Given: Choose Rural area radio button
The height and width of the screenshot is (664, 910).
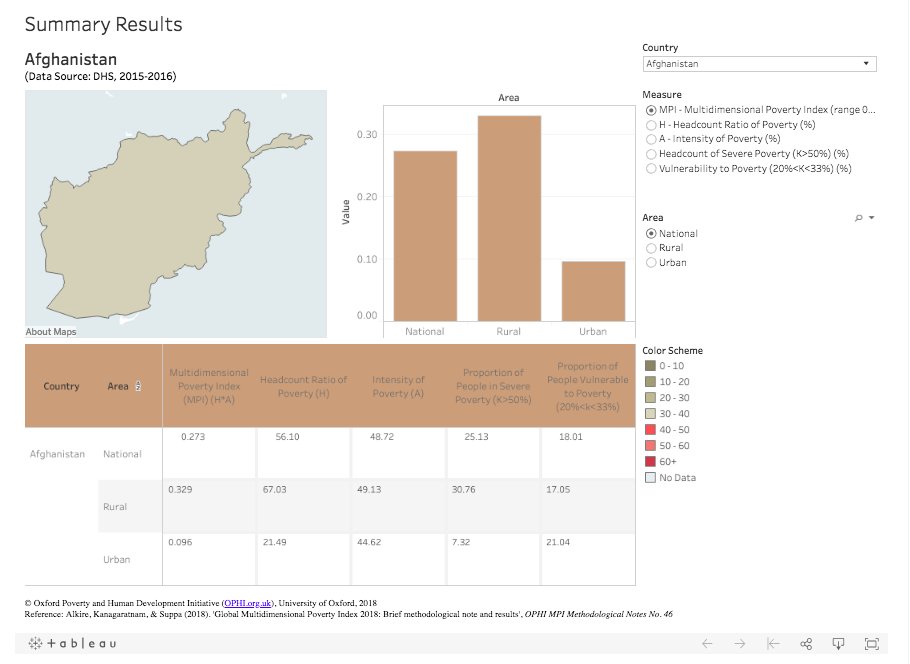Looking at the screenshot, I should click(x=651, y=248).
